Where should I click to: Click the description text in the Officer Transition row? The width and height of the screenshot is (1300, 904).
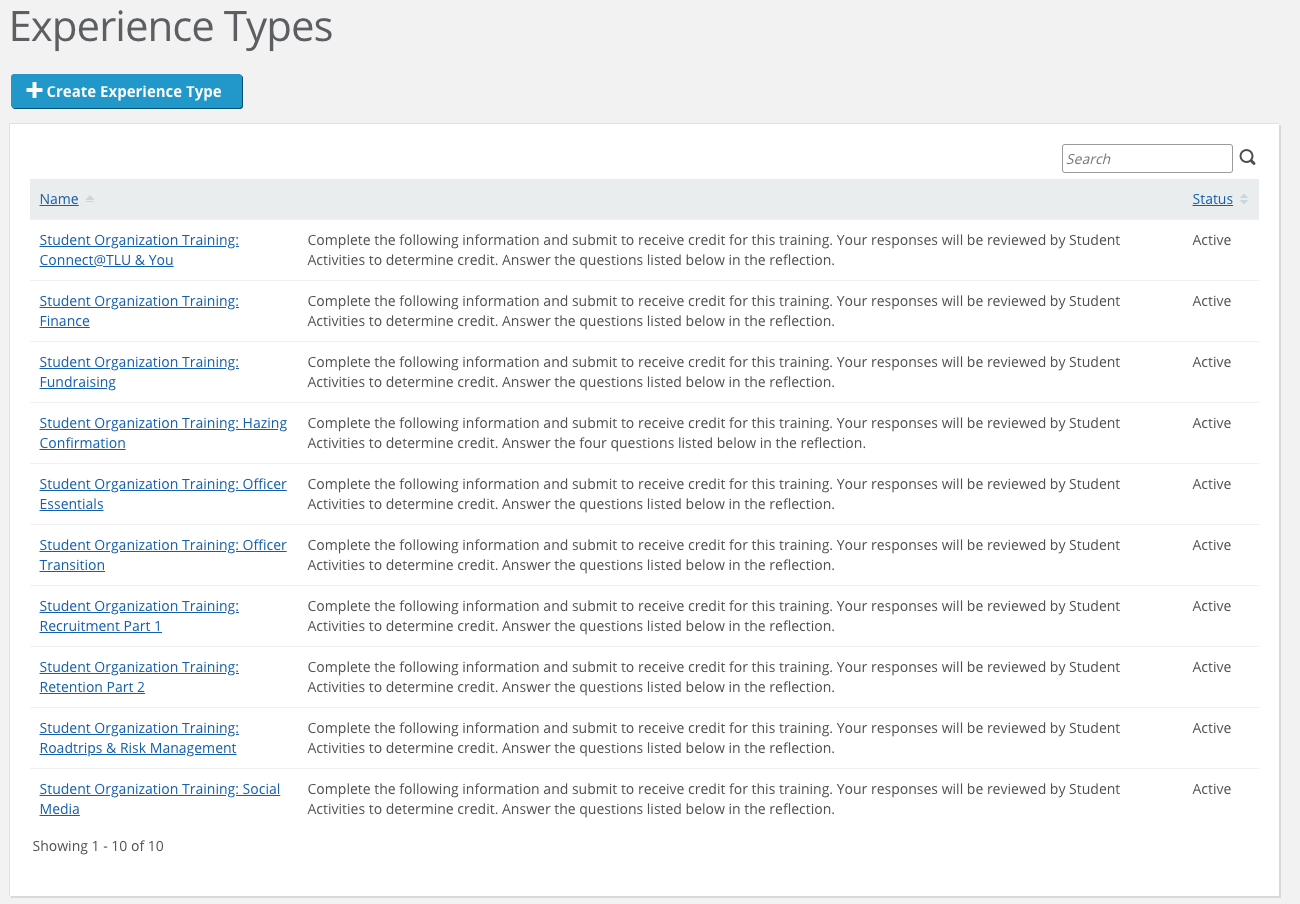click(x=714, y=555)
